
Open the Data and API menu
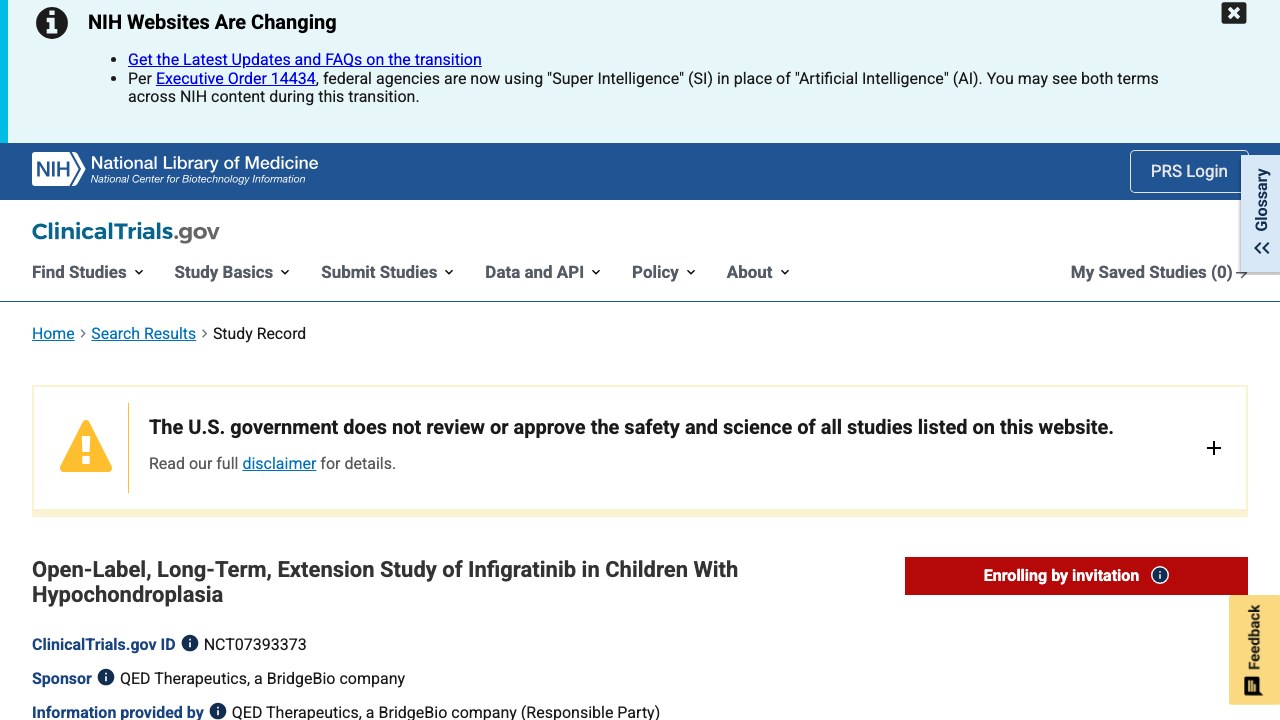[543, 272]
